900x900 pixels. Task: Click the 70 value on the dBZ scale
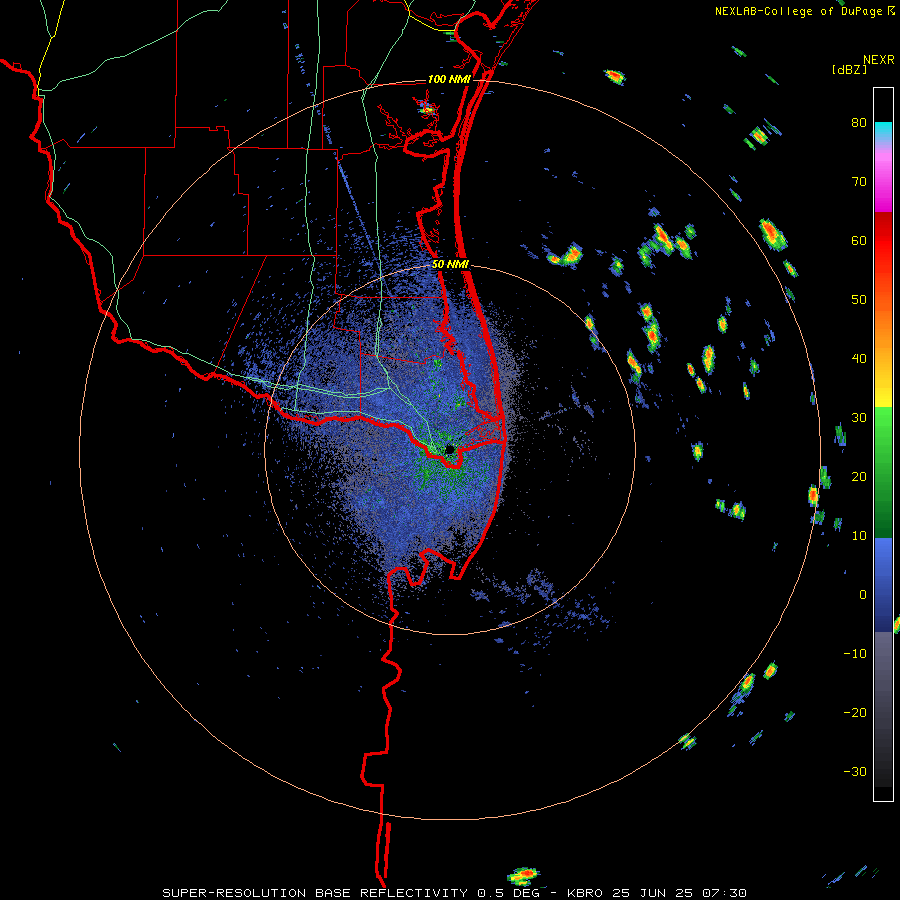coord(859,182)
